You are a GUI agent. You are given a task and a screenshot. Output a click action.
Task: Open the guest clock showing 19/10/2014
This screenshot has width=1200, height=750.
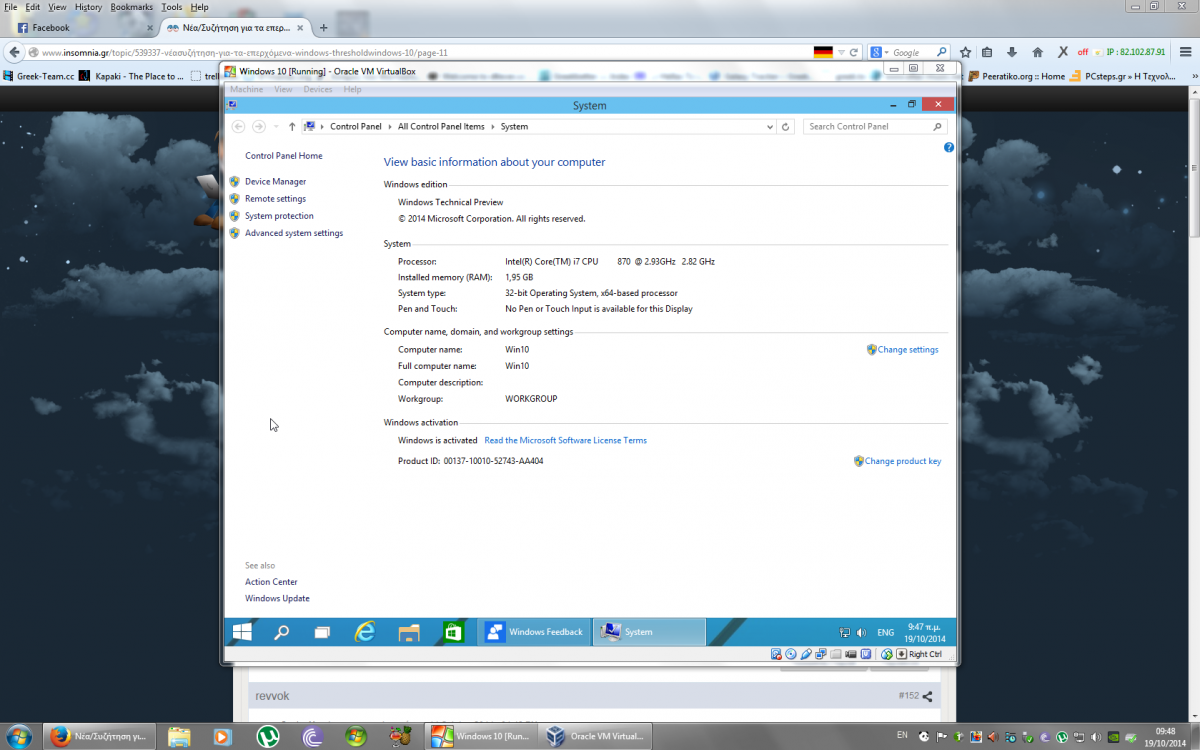pyautogui.click(x=926, y=632)
